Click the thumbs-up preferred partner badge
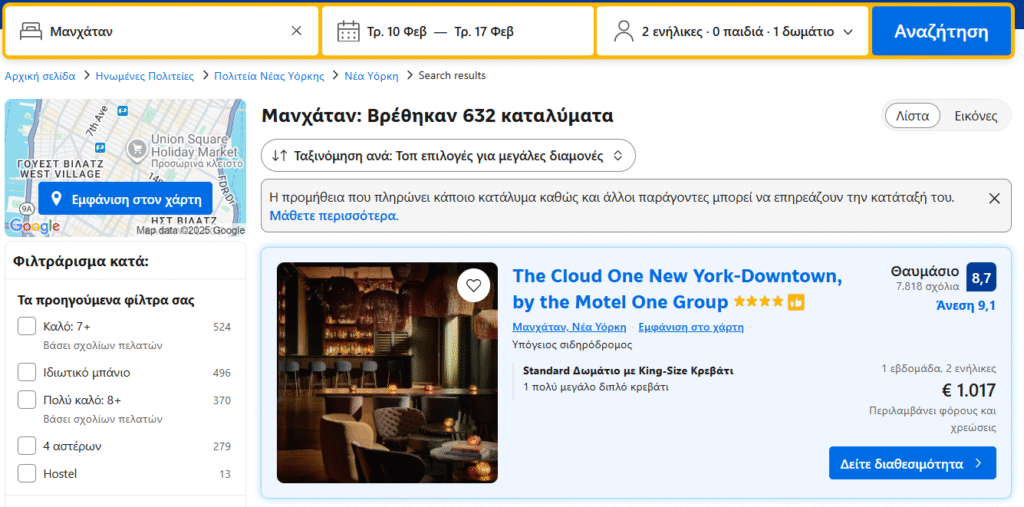This screenshot has height=507, width=1024. coord(796,303)
